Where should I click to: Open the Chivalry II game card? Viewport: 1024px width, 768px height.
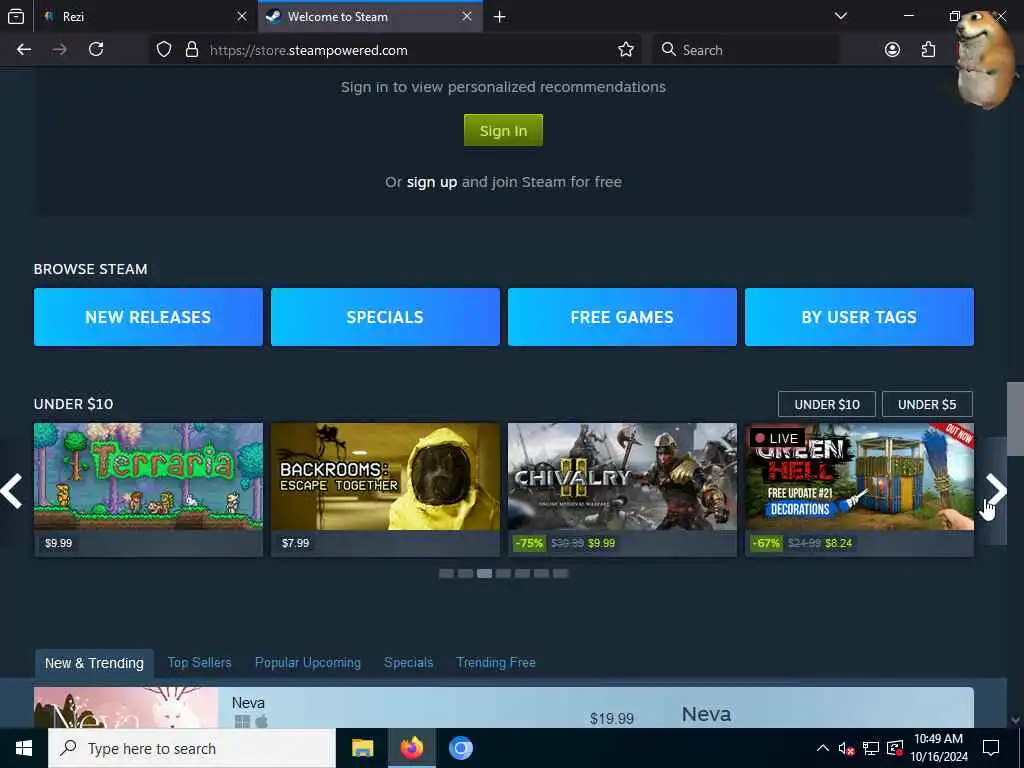point(622,490)
